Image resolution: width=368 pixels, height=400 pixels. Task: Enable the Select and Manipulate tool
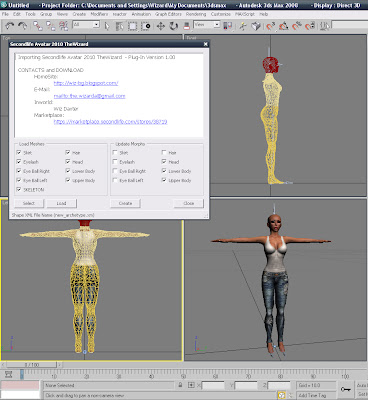243,26
